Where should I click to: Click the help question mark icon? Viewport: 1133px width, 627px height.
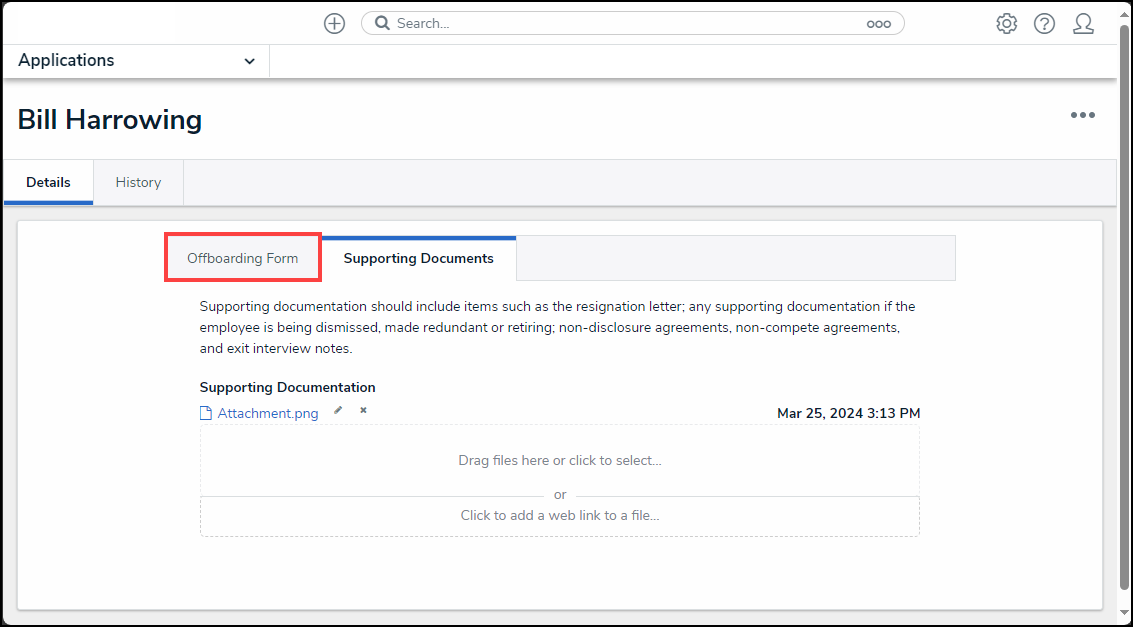click(1044, 23)
